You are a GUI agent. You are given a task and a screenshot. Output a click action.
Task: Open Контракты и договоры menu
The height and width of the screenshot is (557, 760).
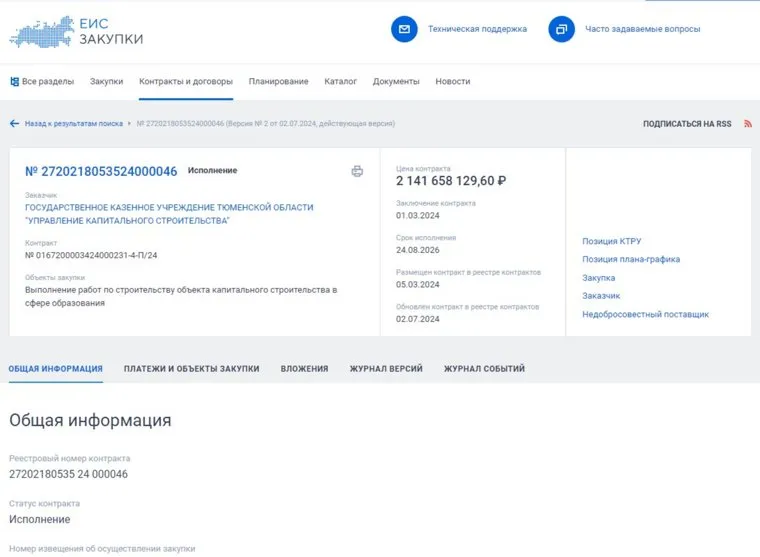coord(186,81)
